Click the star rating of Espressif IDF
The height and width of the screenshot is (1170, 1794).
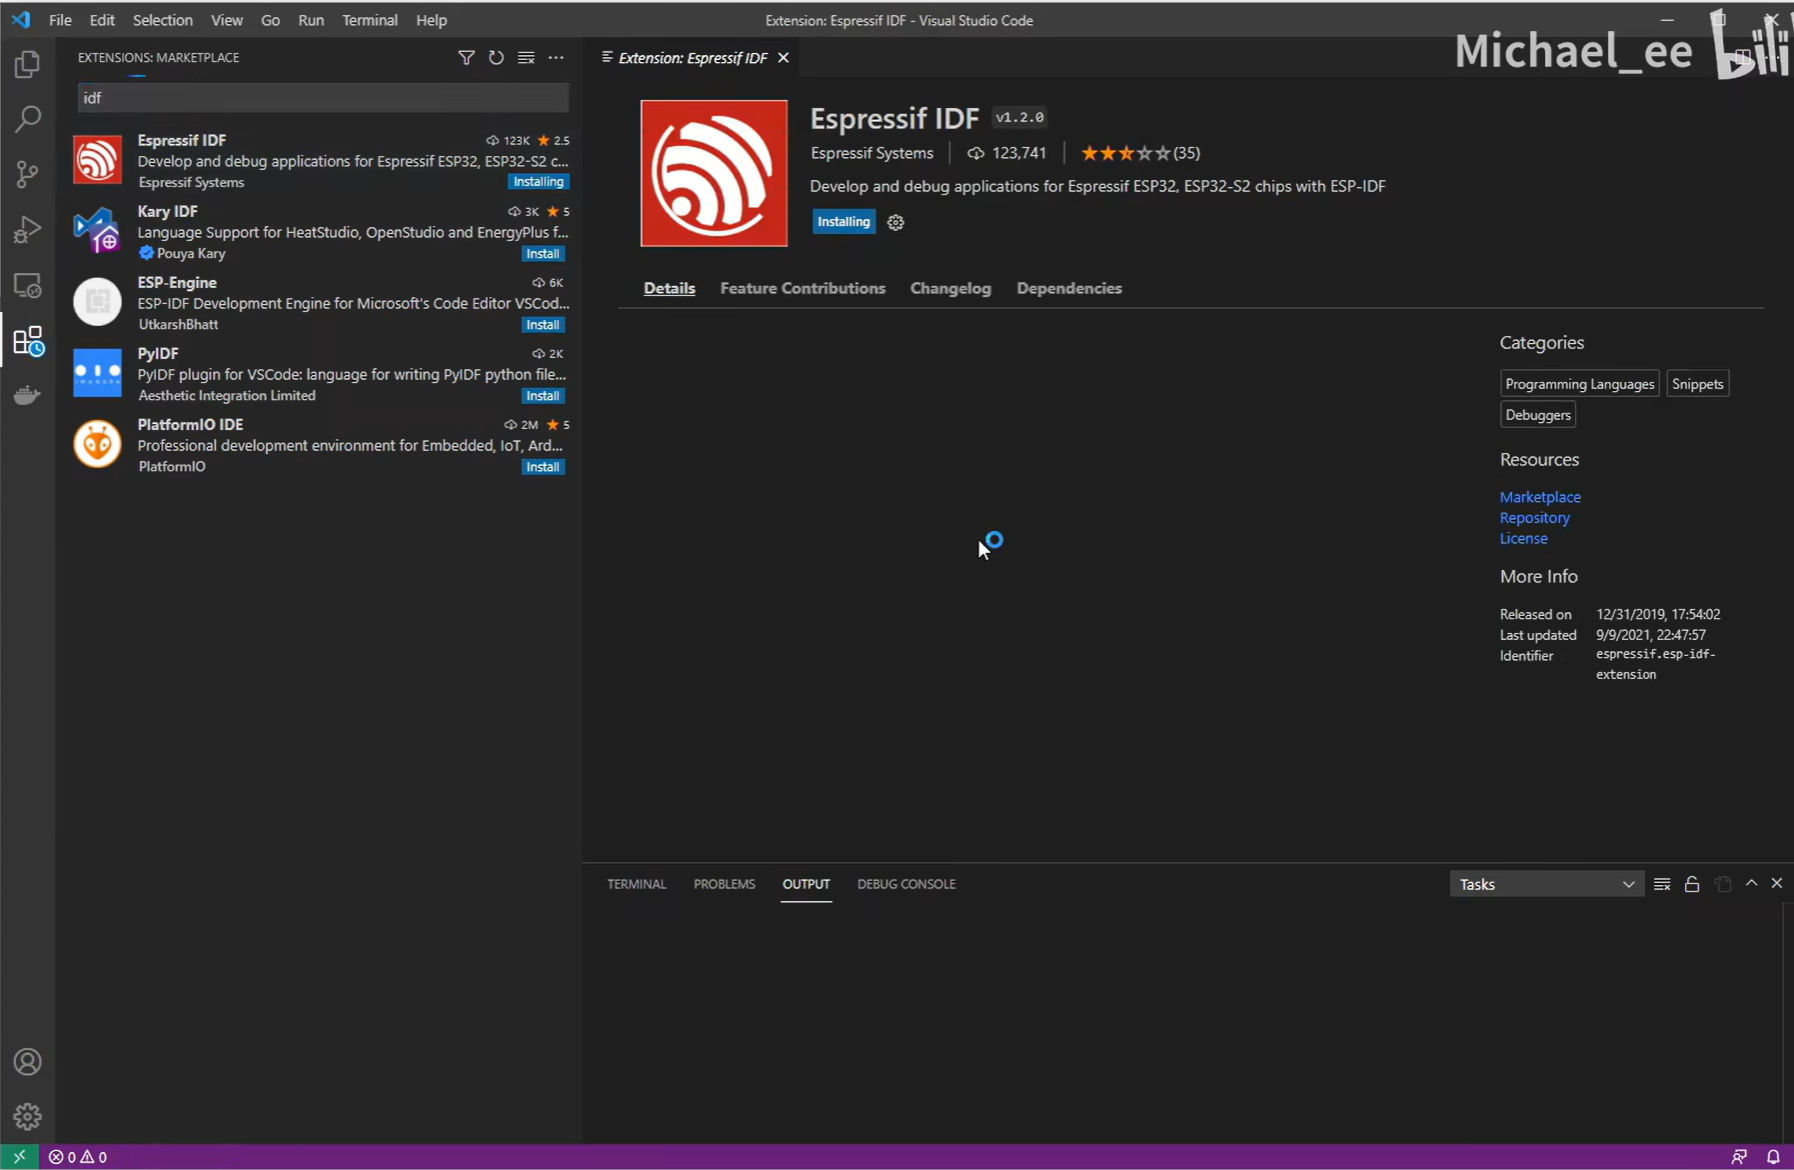pos(1140,153)
